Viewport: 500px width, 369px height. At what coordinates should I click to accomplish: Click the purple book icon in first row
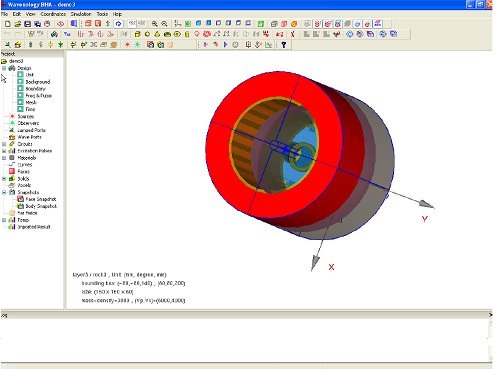click(x=74, y=24)
